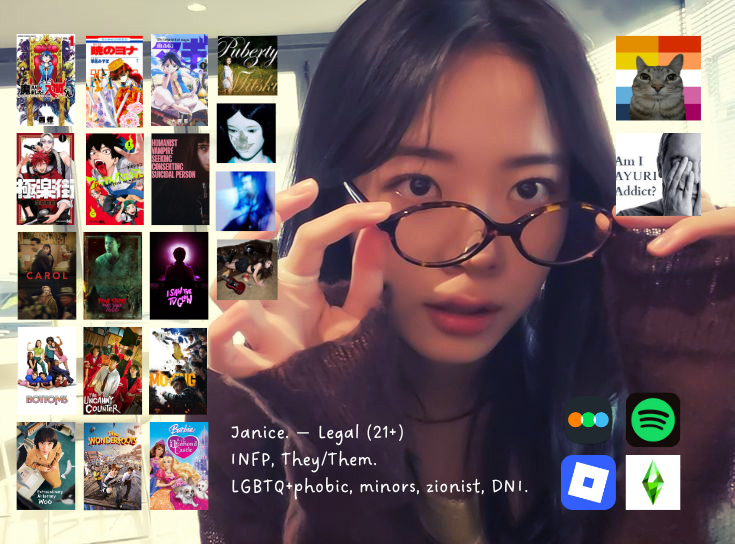Click the Sims green plumbob icon
This screenshot has width=735, height=544.
(652, 482)
